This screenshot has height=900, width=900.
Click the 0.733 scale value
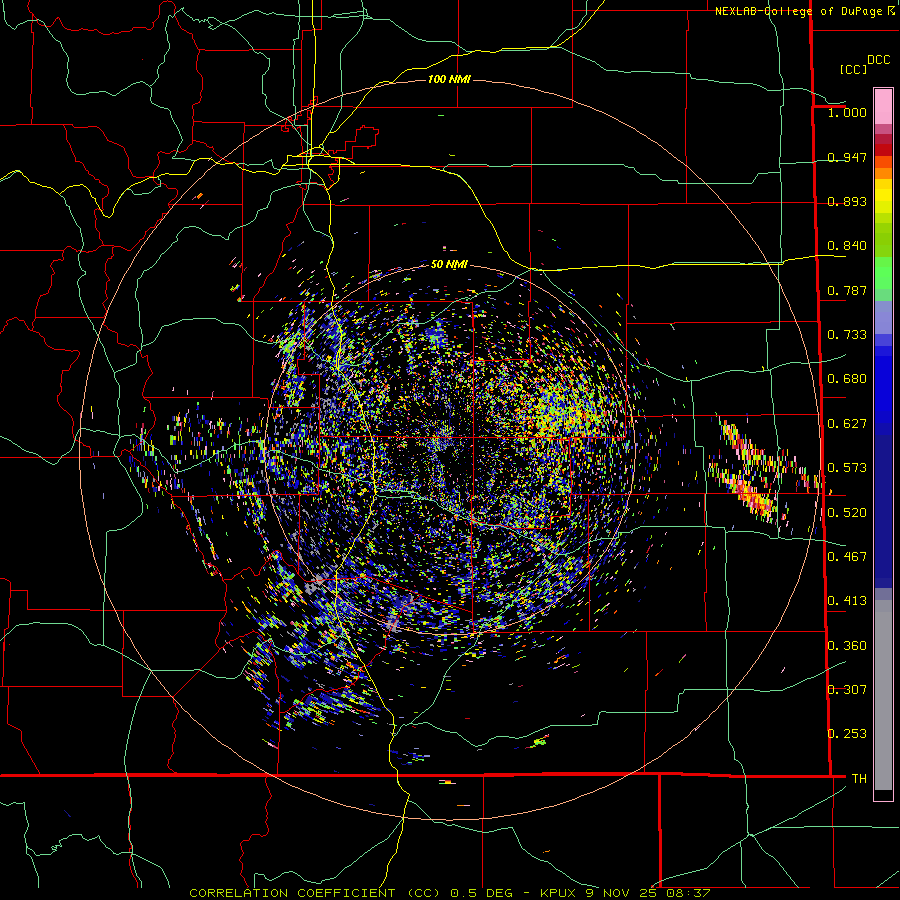(x=847, y=335)
